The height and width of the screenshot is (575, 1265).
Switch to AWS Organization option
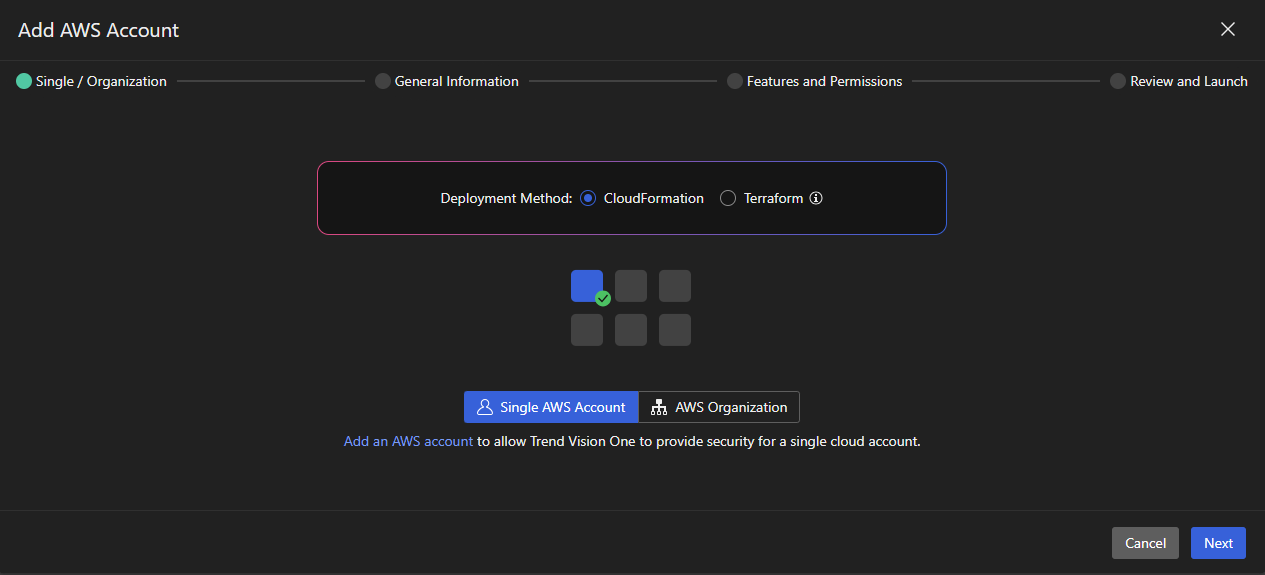click(719, 407)
